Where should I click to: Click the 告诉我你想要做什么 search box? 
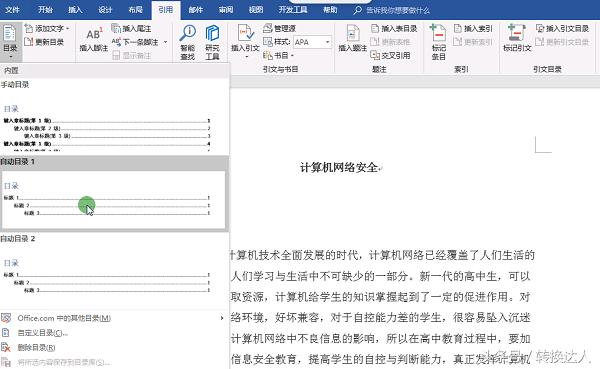[398, 10]
